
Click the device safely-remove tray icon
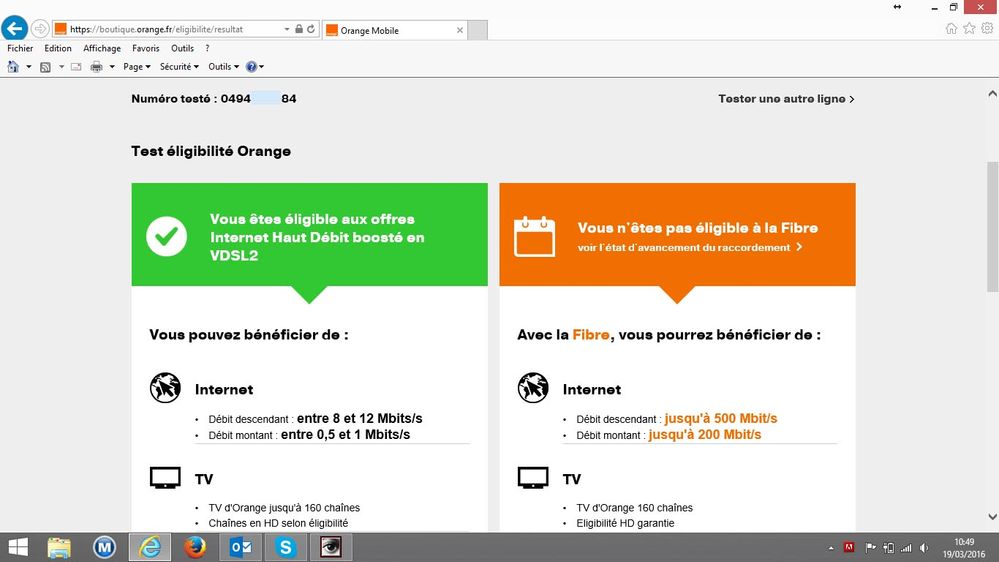(x=888, y=547)
